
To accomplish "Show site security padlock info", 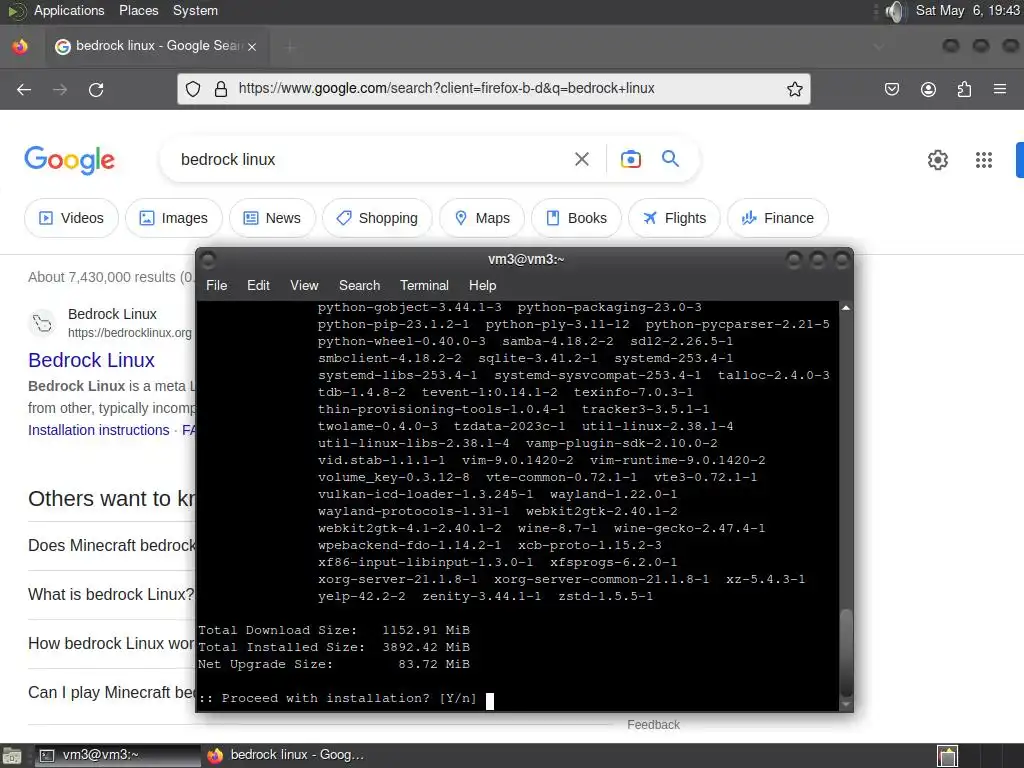I will [221, 89].
